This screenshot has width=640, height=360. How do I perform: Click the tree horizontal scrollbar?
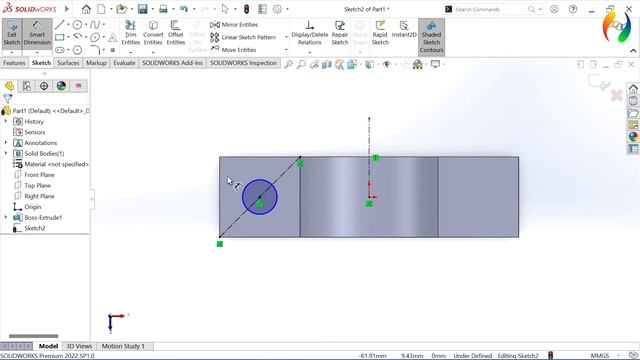click(33, 336)
